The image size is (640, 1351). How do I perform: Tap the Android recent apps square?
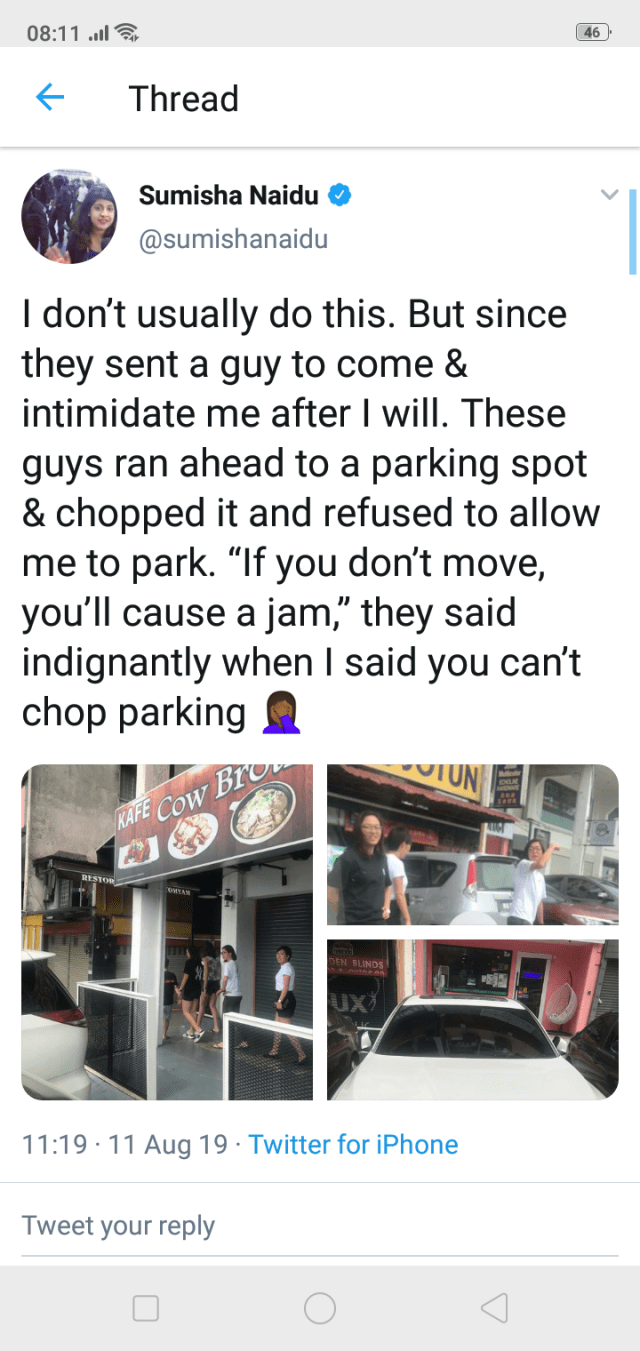[x=146, y=1308]
